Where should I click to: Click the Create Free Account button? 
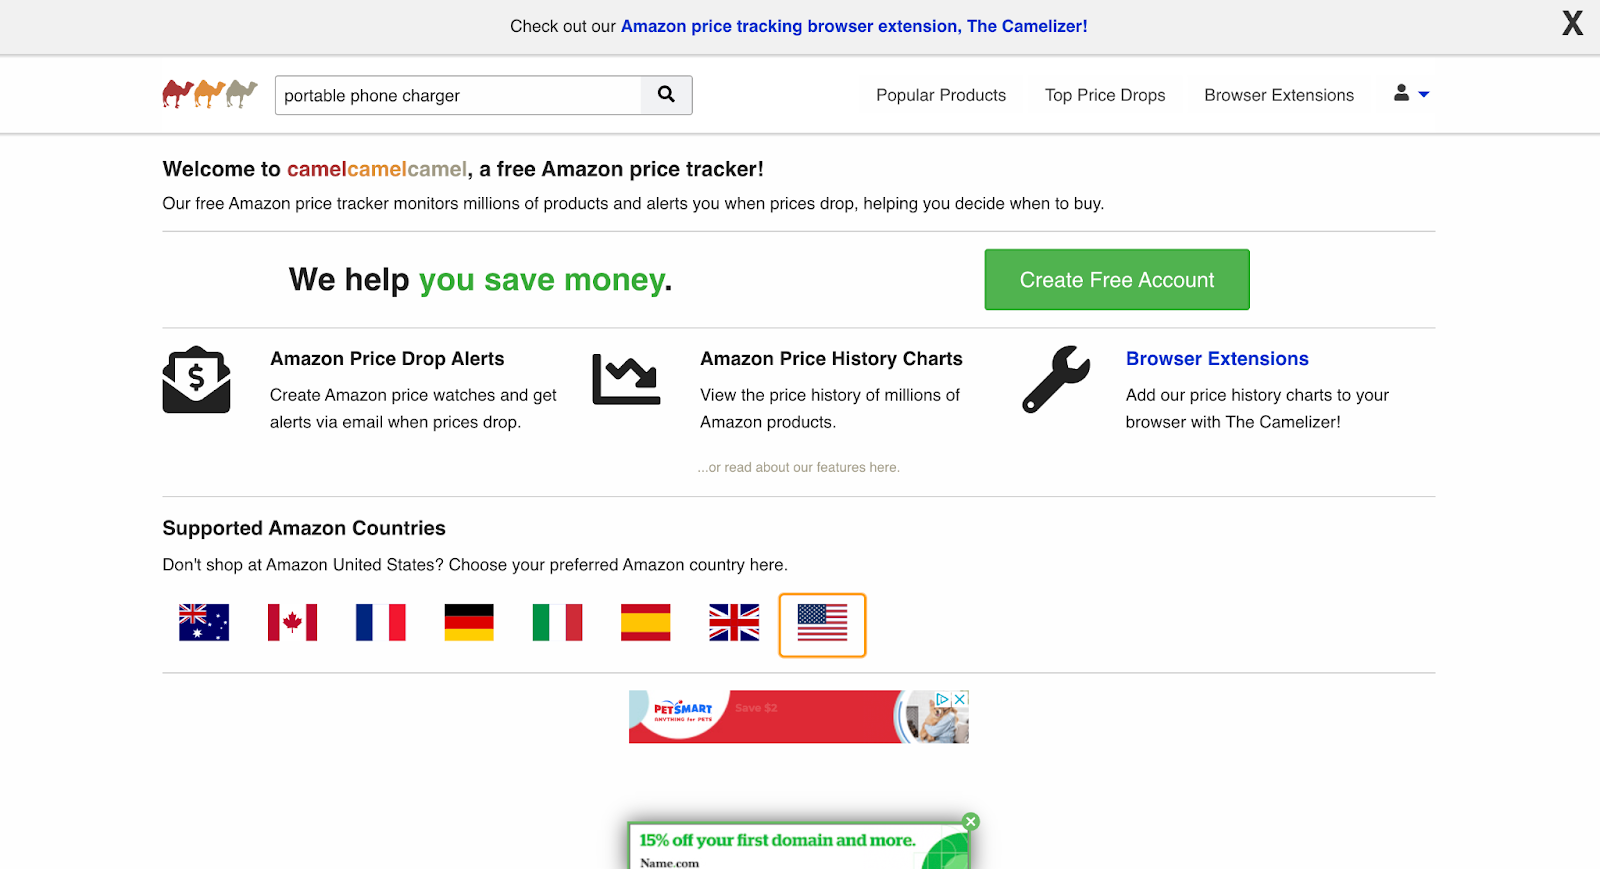(1116, 279)
